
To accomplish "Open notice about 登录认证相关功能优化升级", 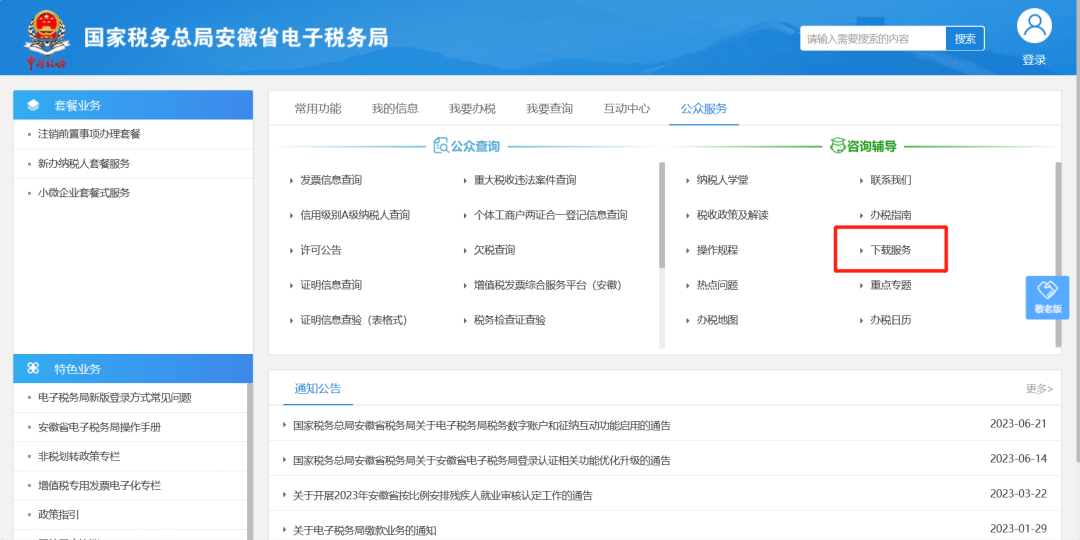I will tap(481, 459).
